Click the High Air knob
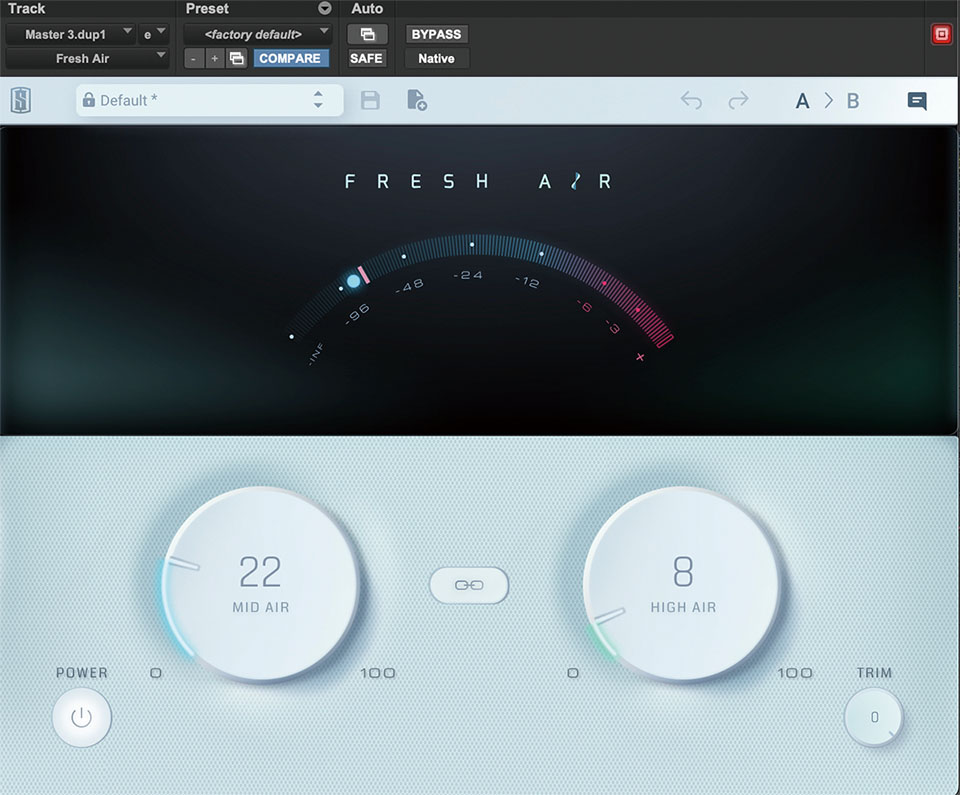960x795 pixels. (681, 584)
